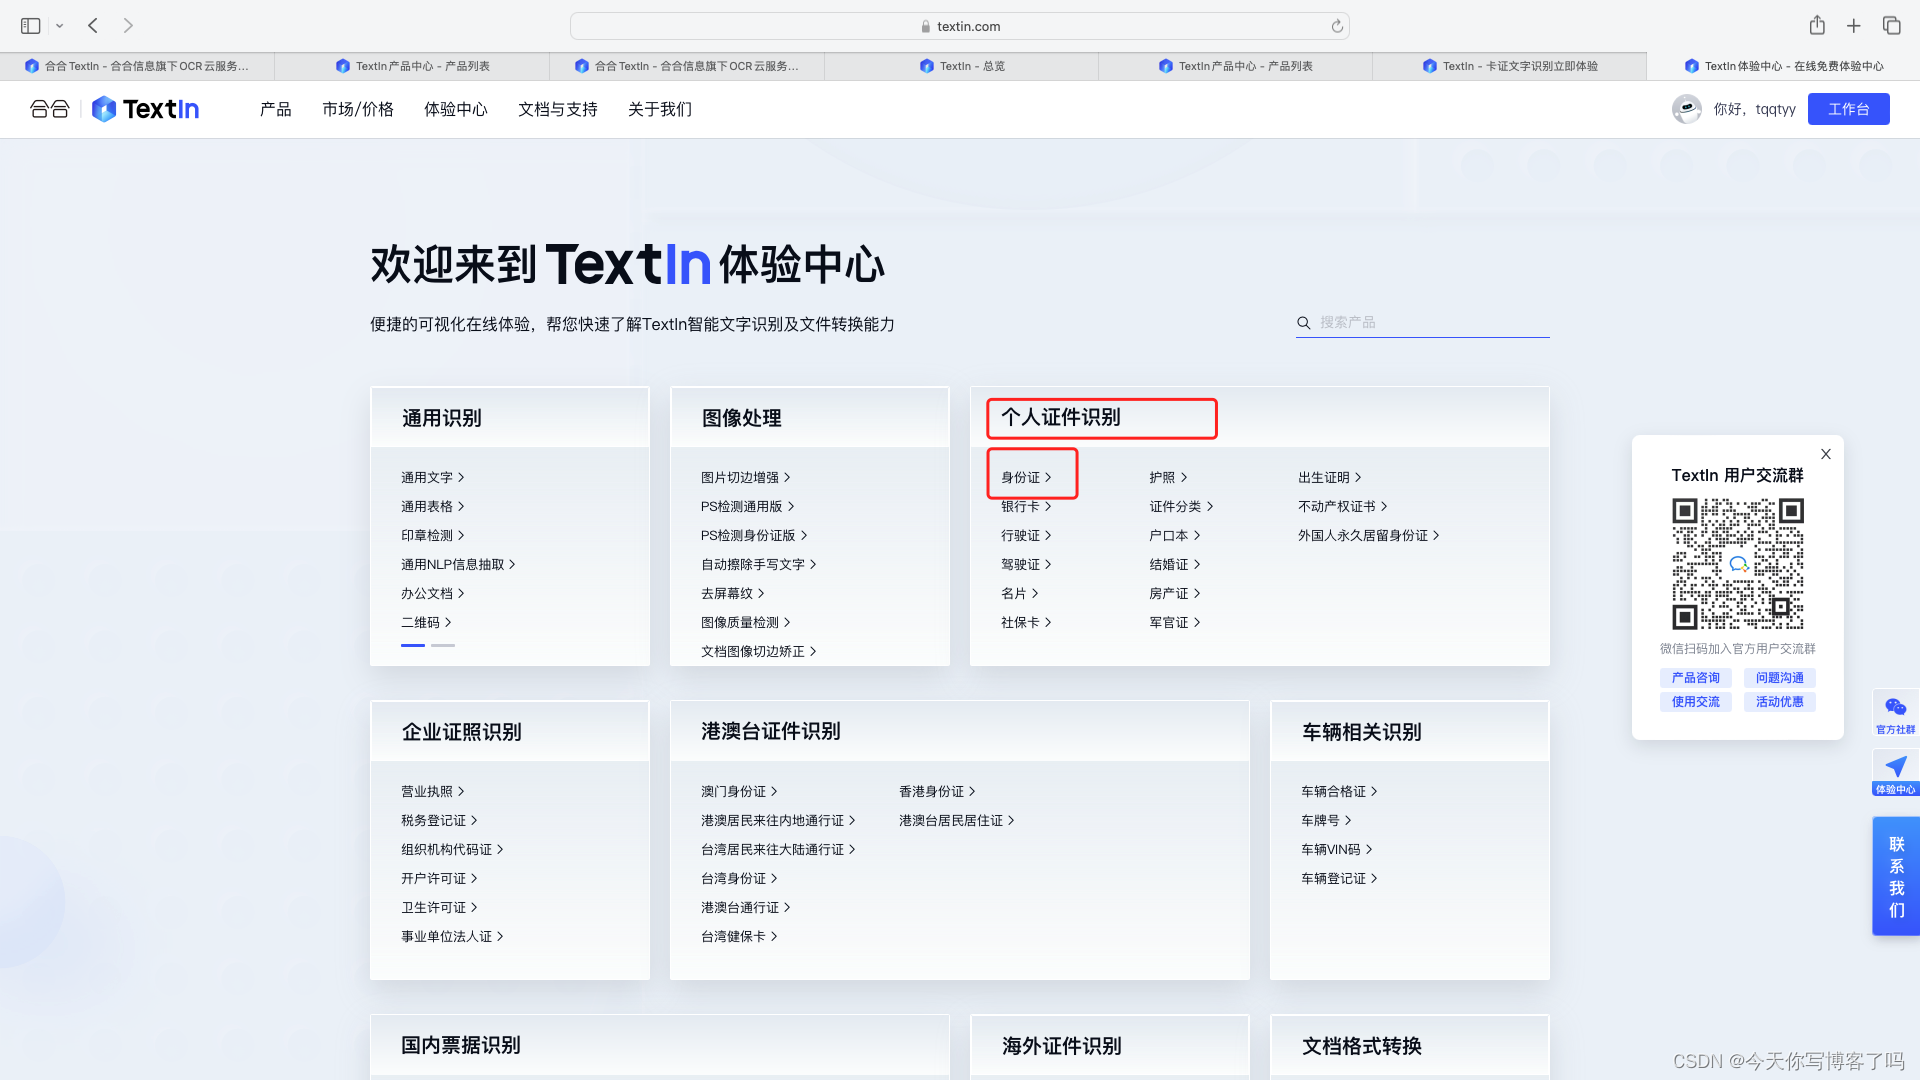This screenshot has width=1920, height=1080.
Task: Click the user avatar next to tqqtyy
Action: tap(1687, 109)
